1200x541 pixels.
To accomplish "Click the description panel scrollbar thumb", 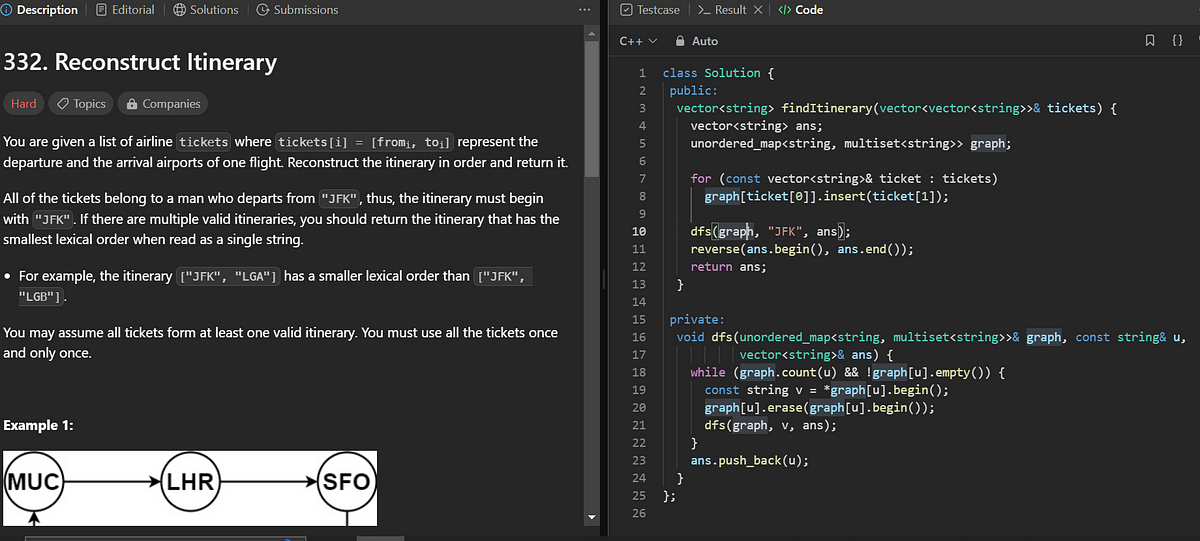I will pos(590,110).
